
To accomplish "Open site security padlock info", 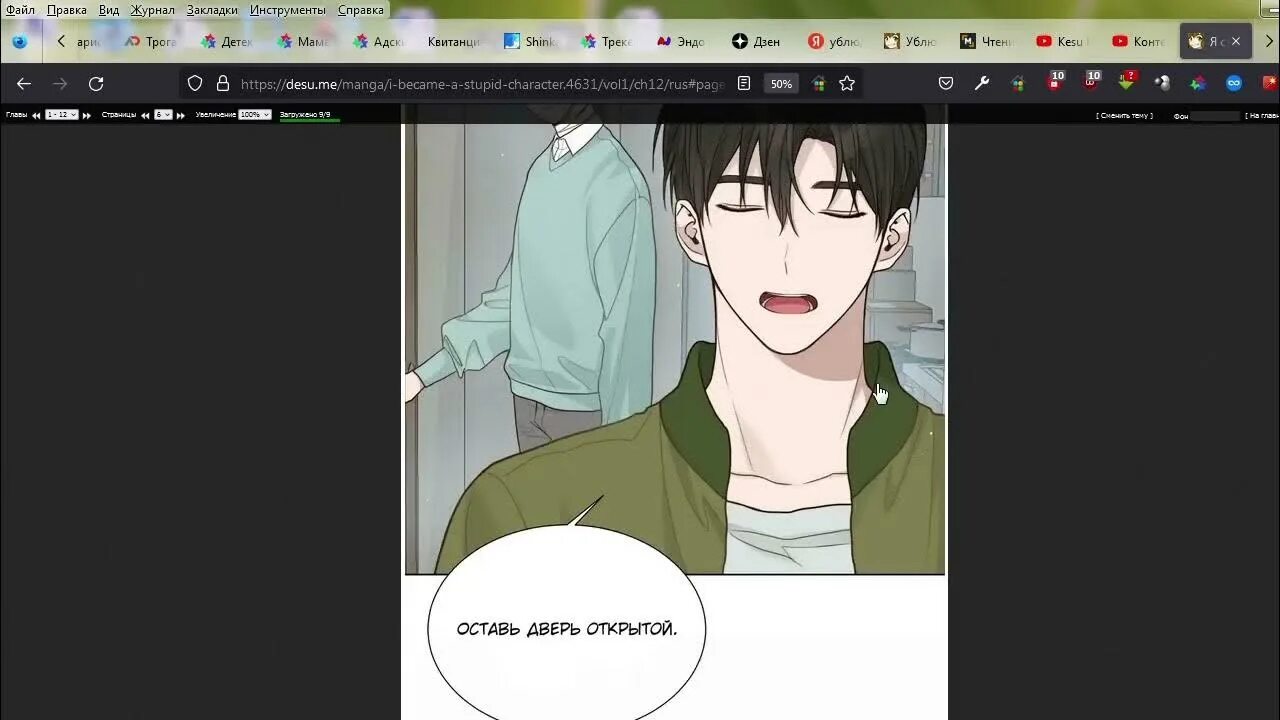I will pos(223,84).
